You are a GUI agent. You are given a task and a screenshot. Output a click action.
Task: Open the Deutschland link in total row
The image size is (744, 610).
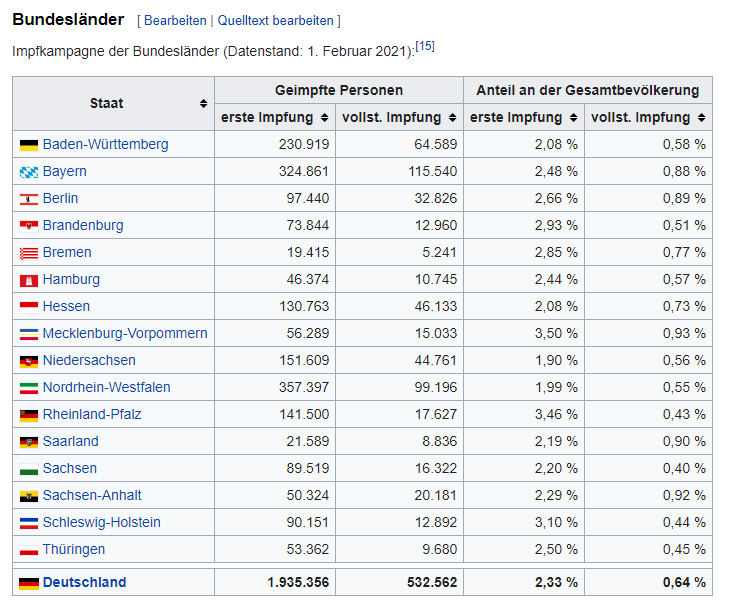click(x=84, y=582)
